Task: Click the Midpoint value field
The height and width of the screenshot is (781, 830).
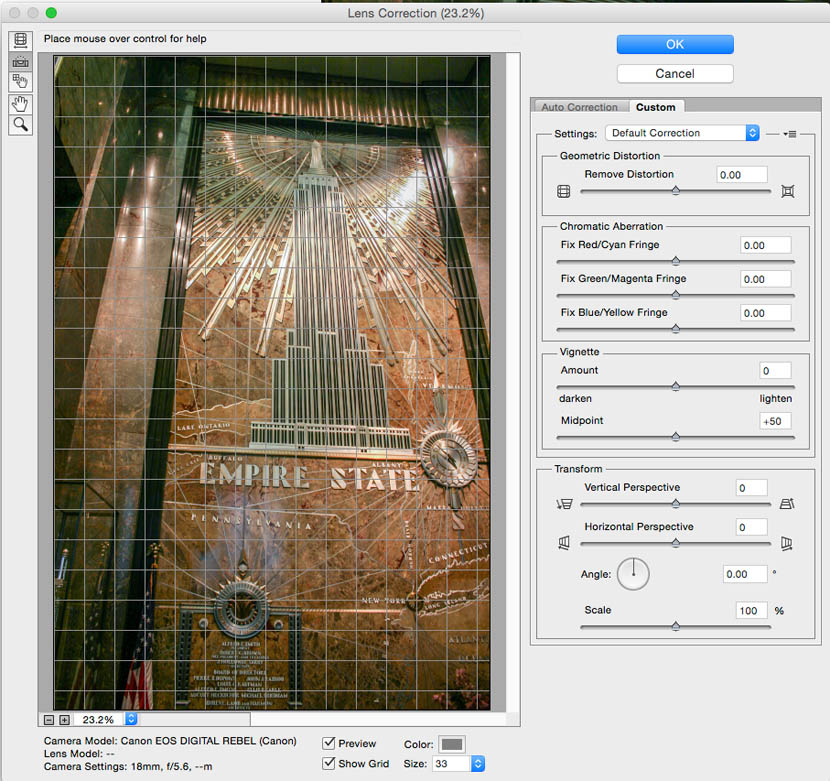Action: click(x=775, y=421)
